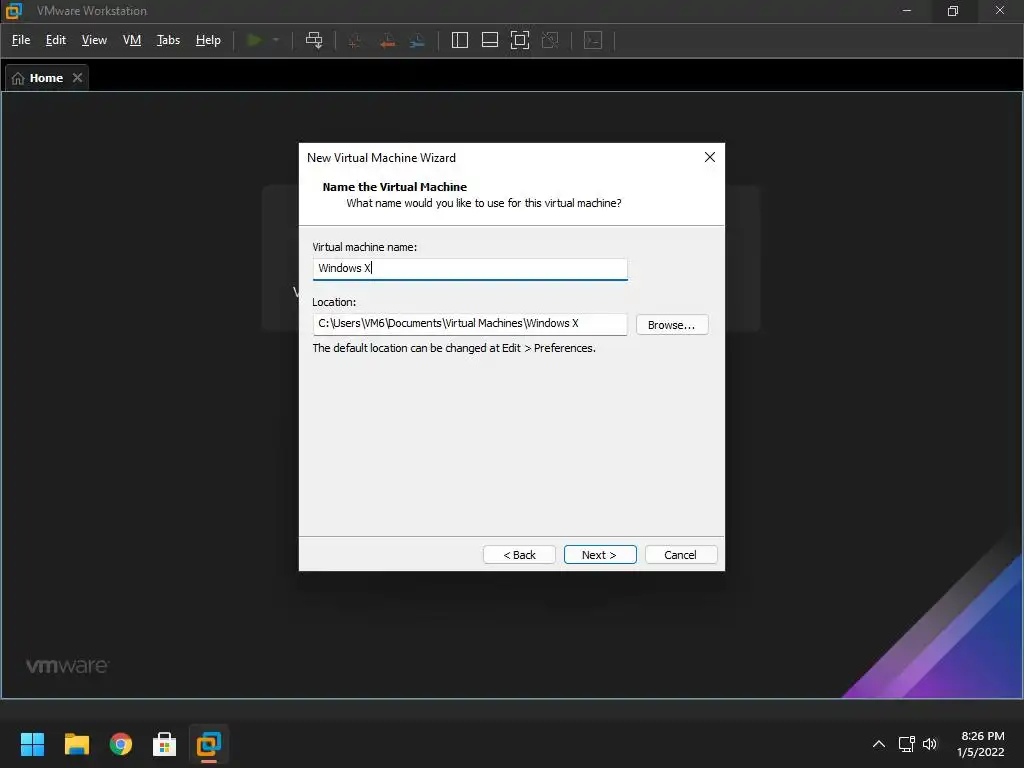The image size is (1024, 768).
Task: Open Microsoft Store from taskbar
Action: [x=165, y=744]
